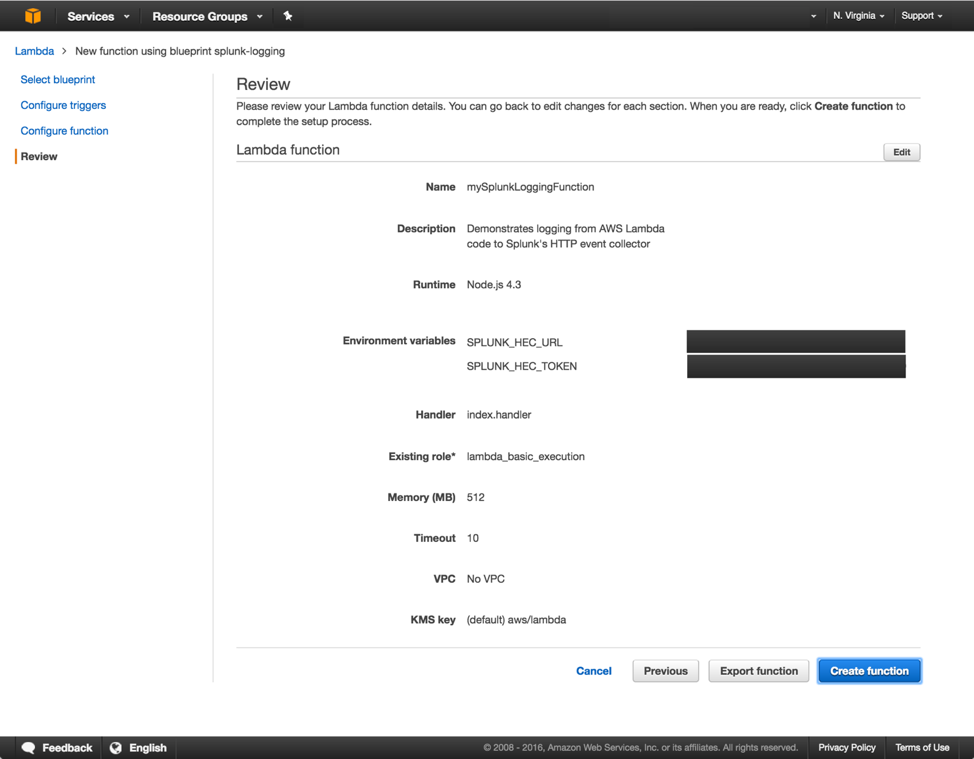974x759 pixels.
Task: Open the Select blueprint step
Action: coord(58,80)
